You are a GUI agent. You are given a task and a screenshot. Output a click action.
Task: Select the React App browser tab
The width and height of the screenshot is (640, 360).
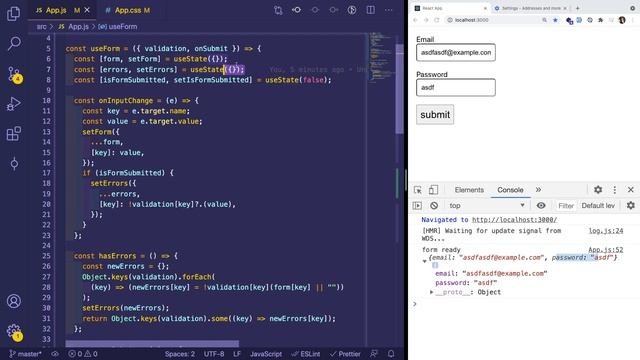(x=449, y=8)
